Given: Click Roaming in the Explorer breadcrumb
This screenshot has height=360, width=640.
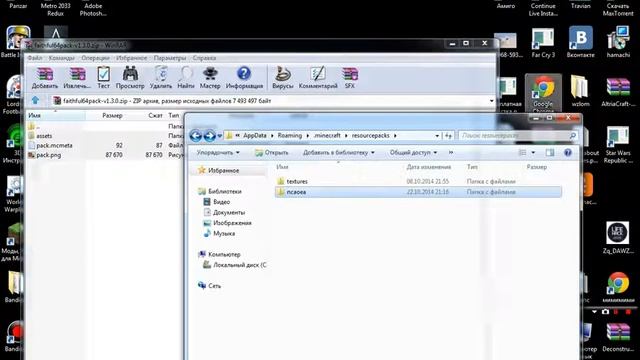Looking at the screenshot, I should pyautogui.click(x=290, y=136).
